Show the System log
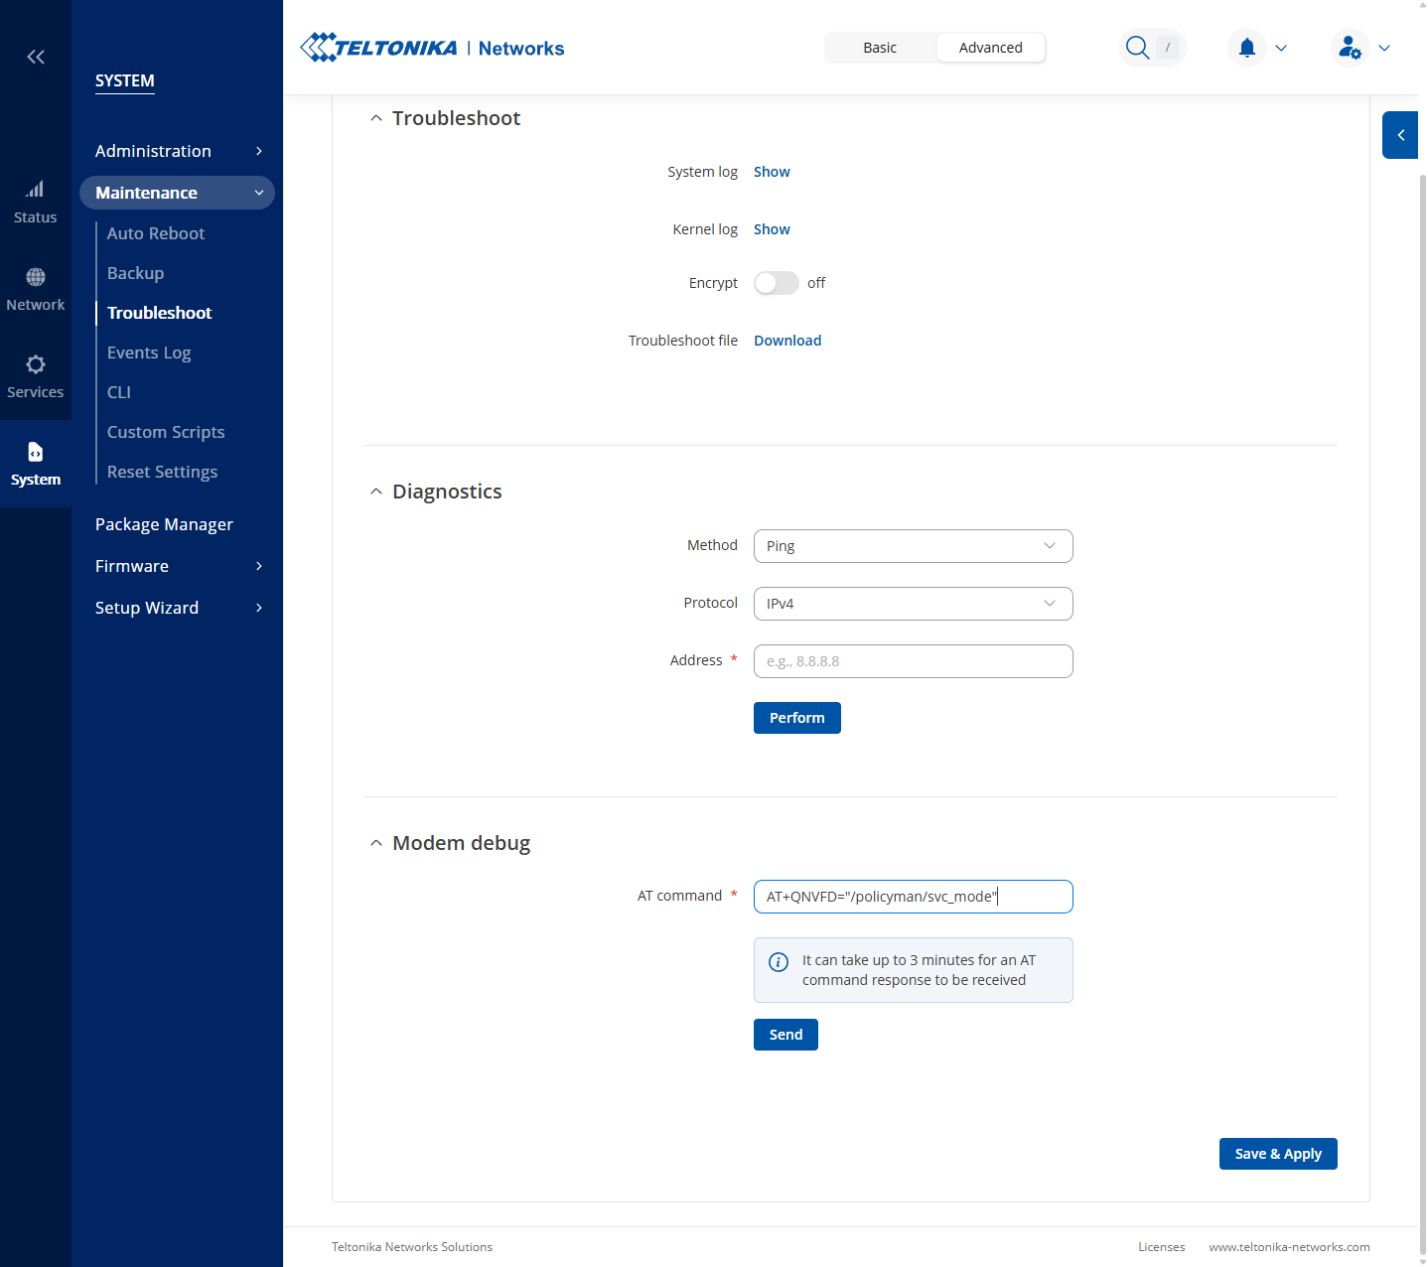1428x1267 pixels. coord(772,172)
